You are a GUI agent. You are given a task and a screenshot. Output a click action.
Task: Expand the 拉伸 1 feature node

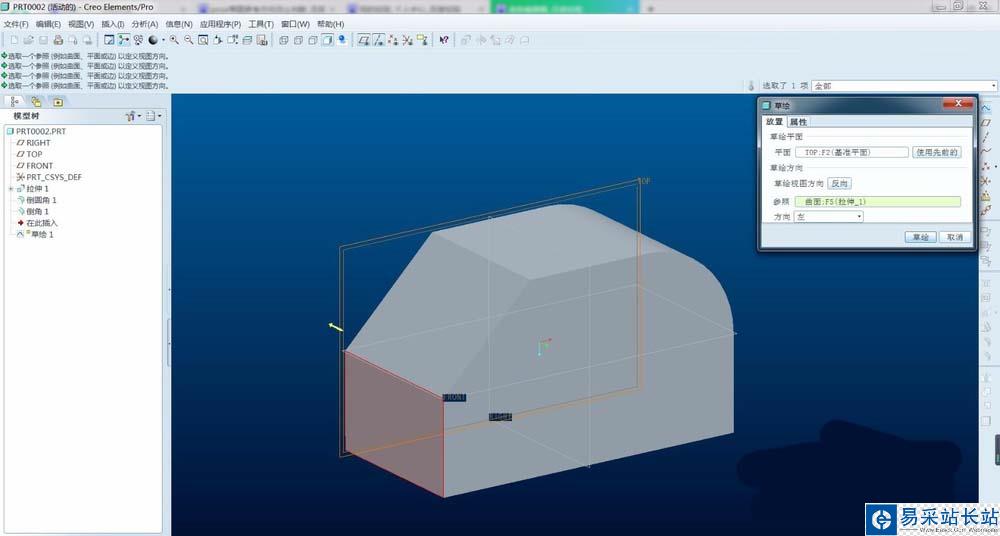coord(10,190)
